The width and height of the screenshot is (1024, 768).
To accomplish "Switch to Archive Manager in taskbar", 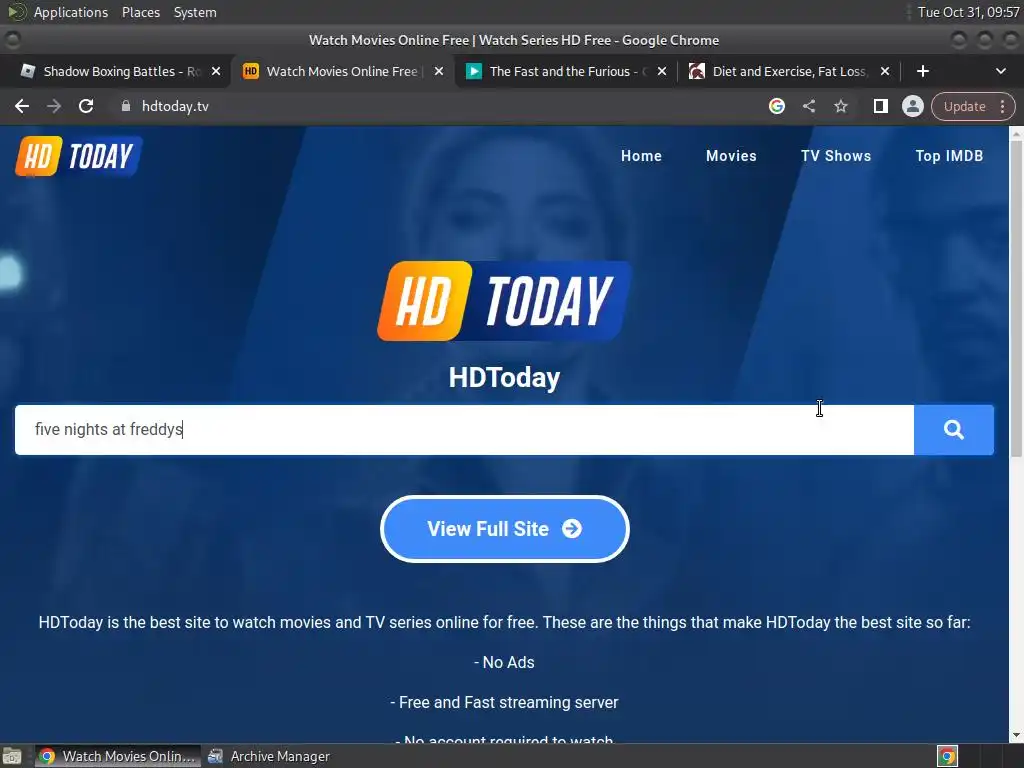I will [x=269, y=756].
